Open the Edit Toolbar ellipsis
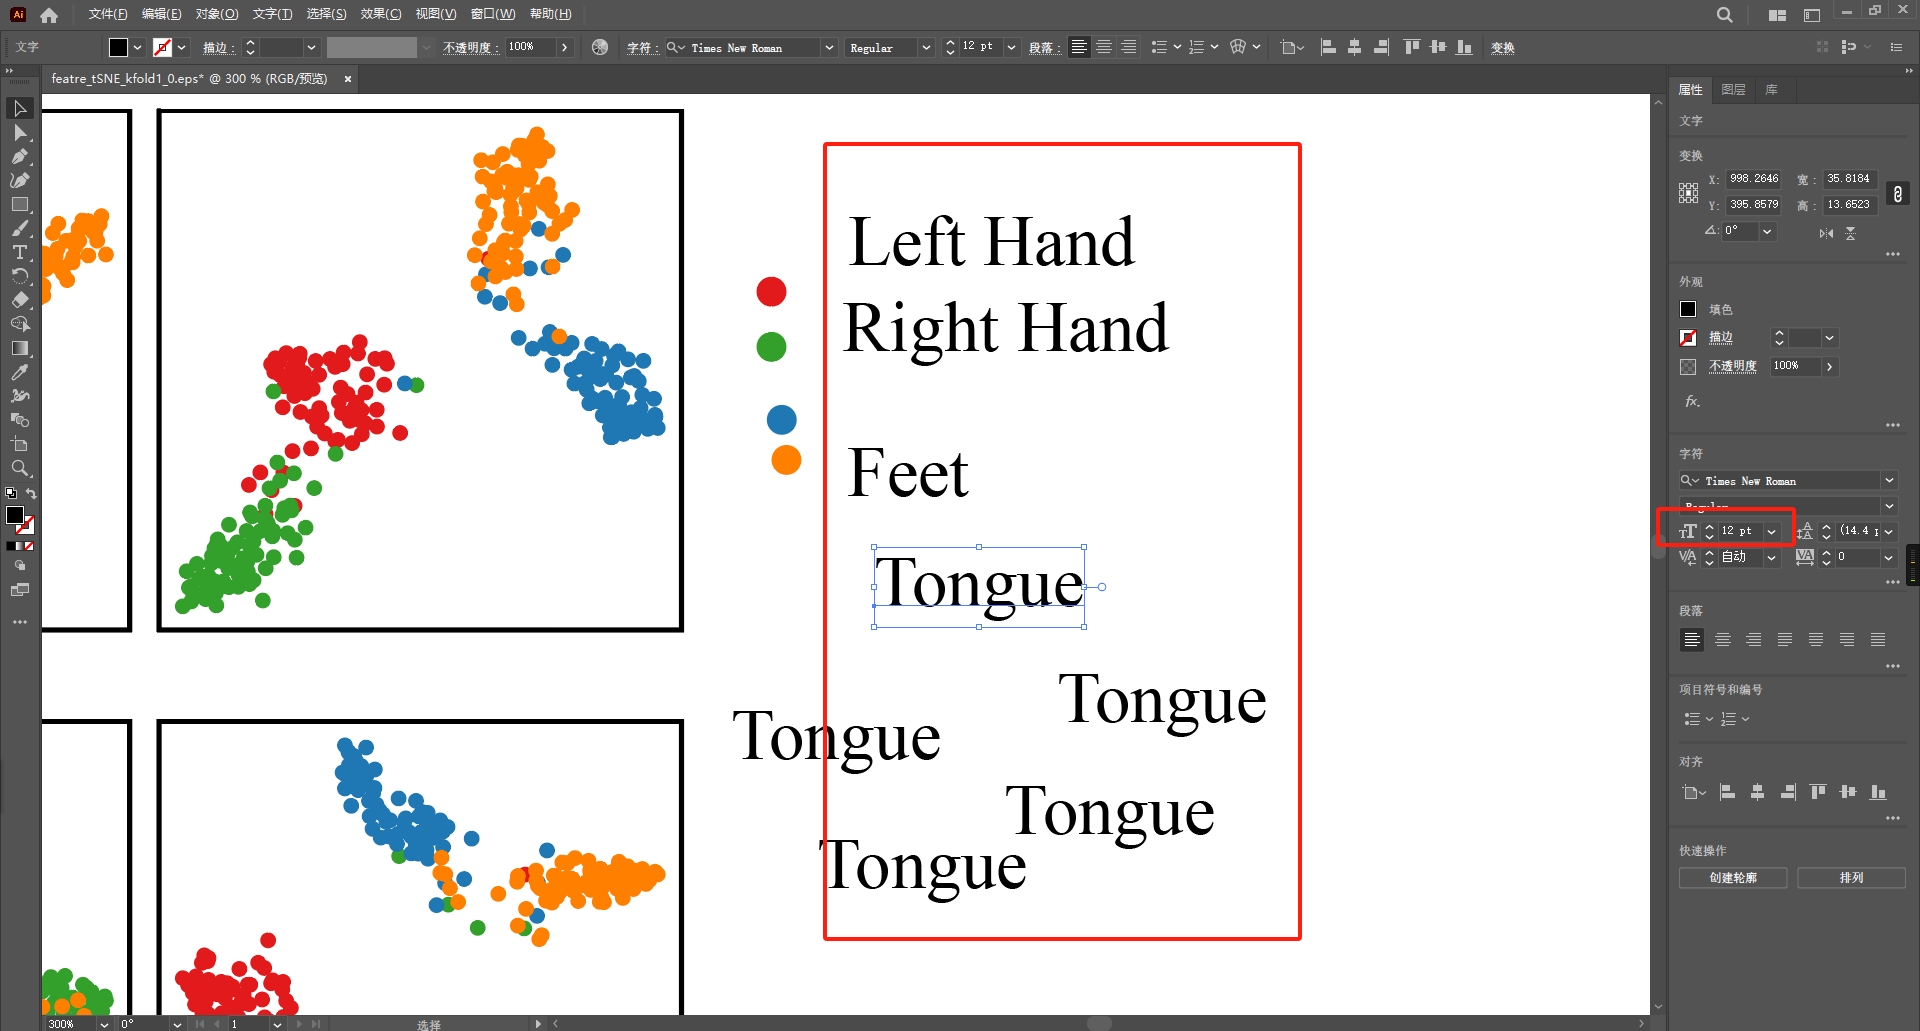The image size is (1920, 1031). point(20,622)
